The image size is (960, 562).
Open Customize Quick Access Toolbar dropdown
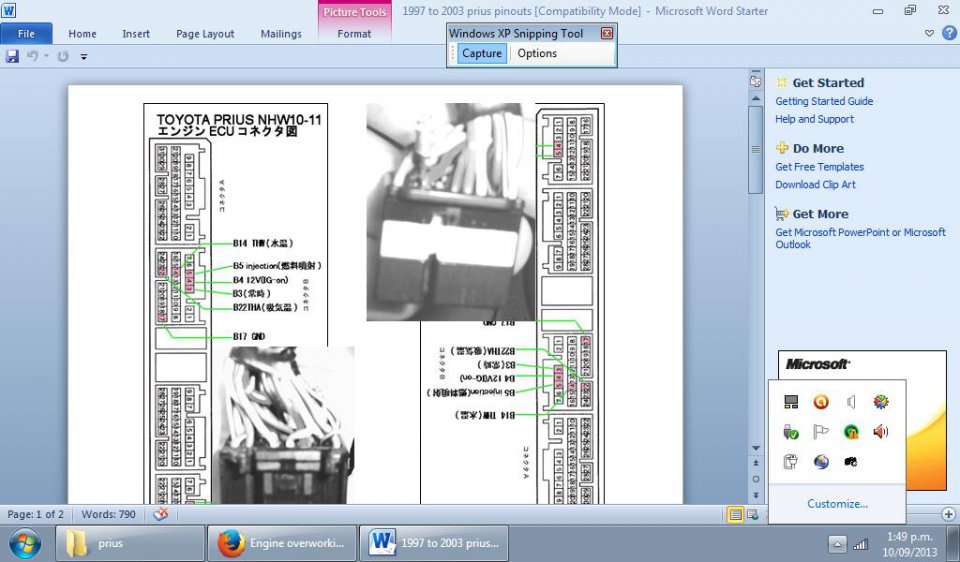coord(84,57)
